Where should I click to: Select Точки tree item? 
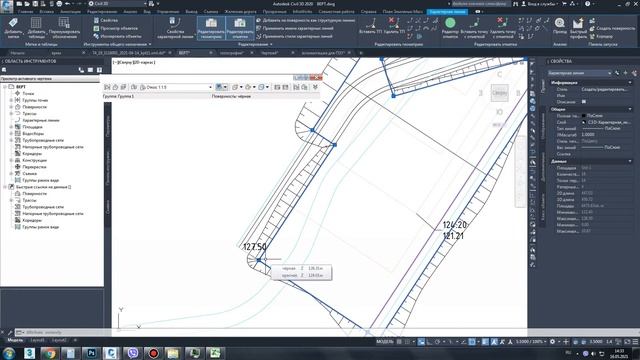tap(28, 93)
